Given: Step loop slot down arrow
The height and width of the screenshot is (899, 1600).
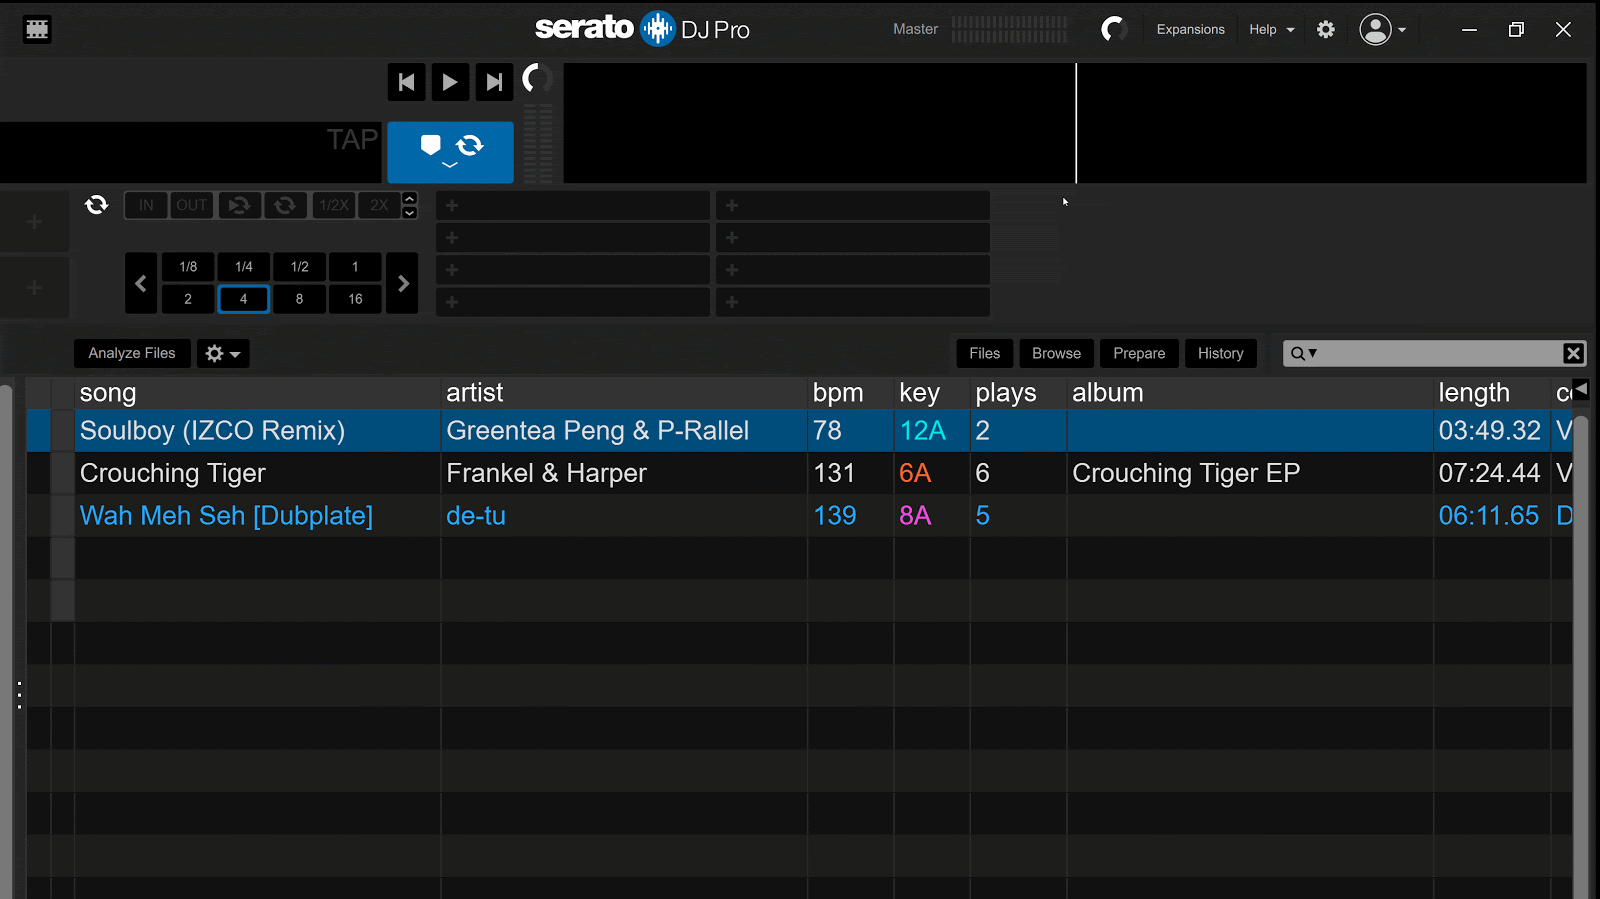Looking at the screenshot, I should (x=409, y=212).
